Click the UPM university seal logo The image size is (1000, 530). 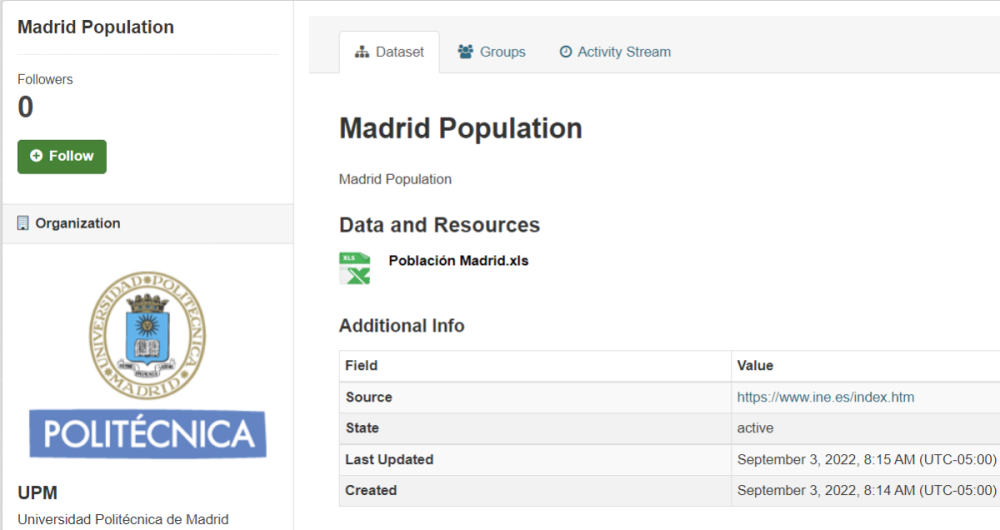[147, 335]
